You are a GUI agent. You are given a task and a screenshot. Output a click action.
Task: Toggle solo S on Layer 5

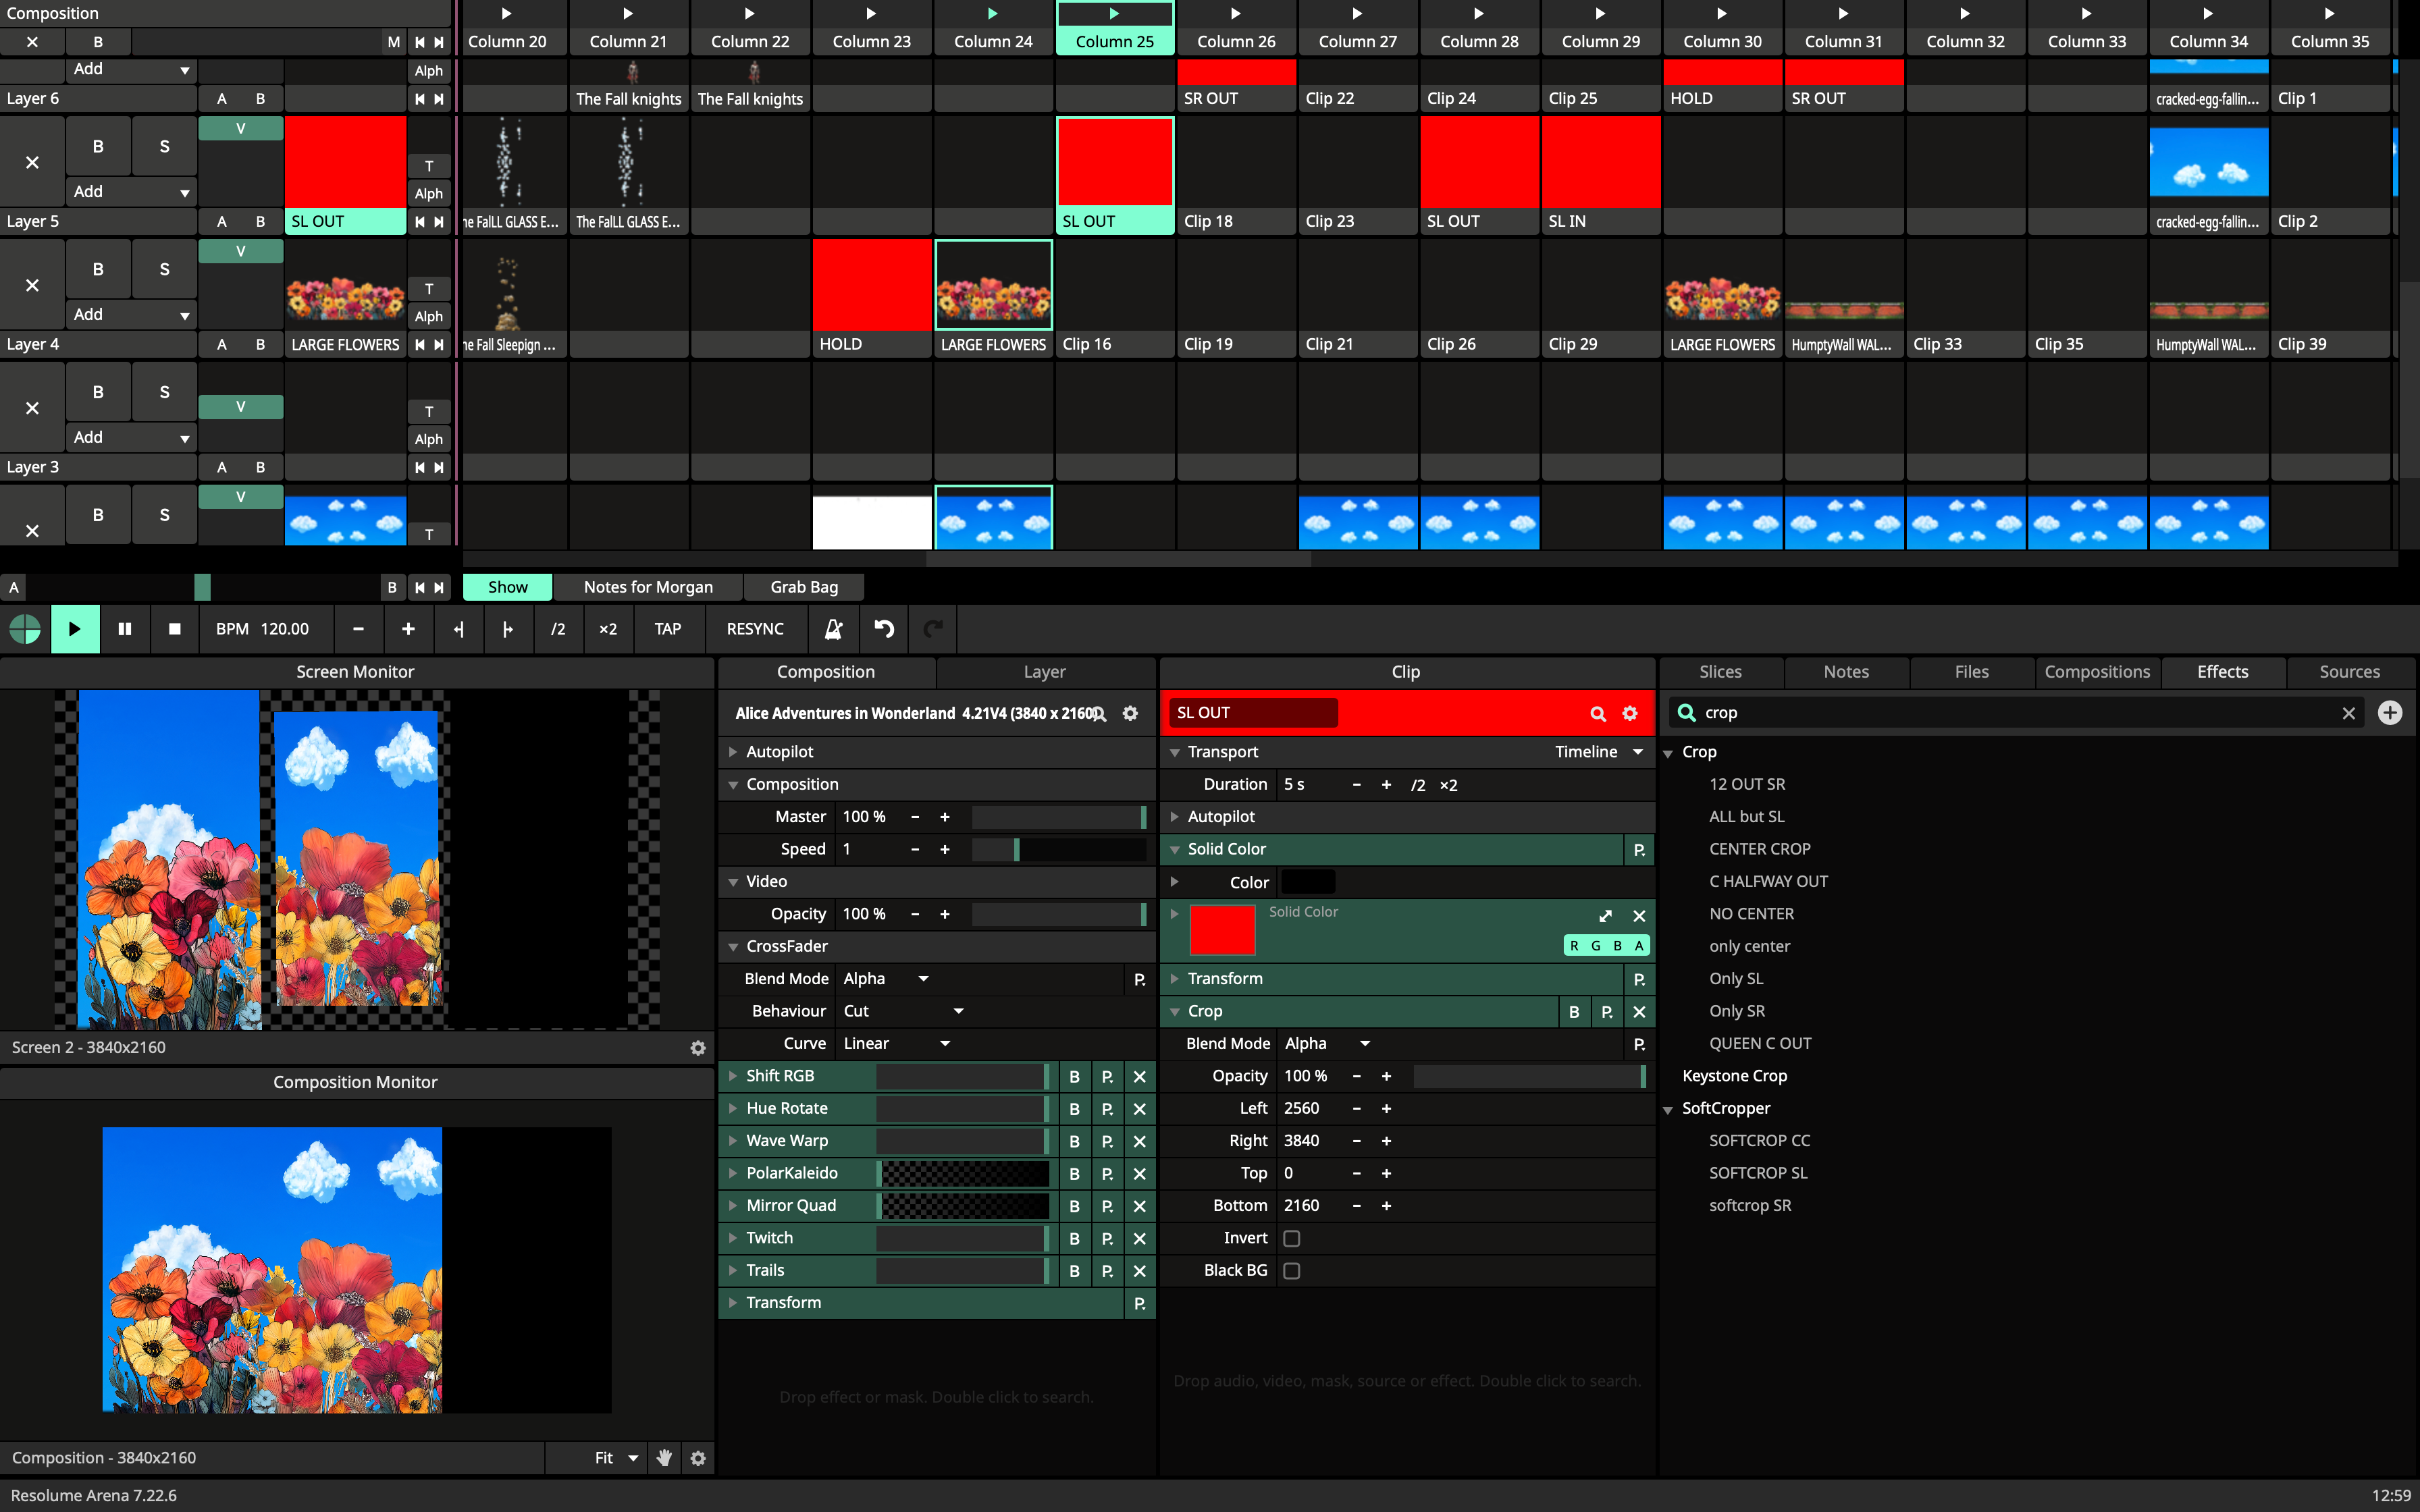pyautogui.click(x=164, y=146)
